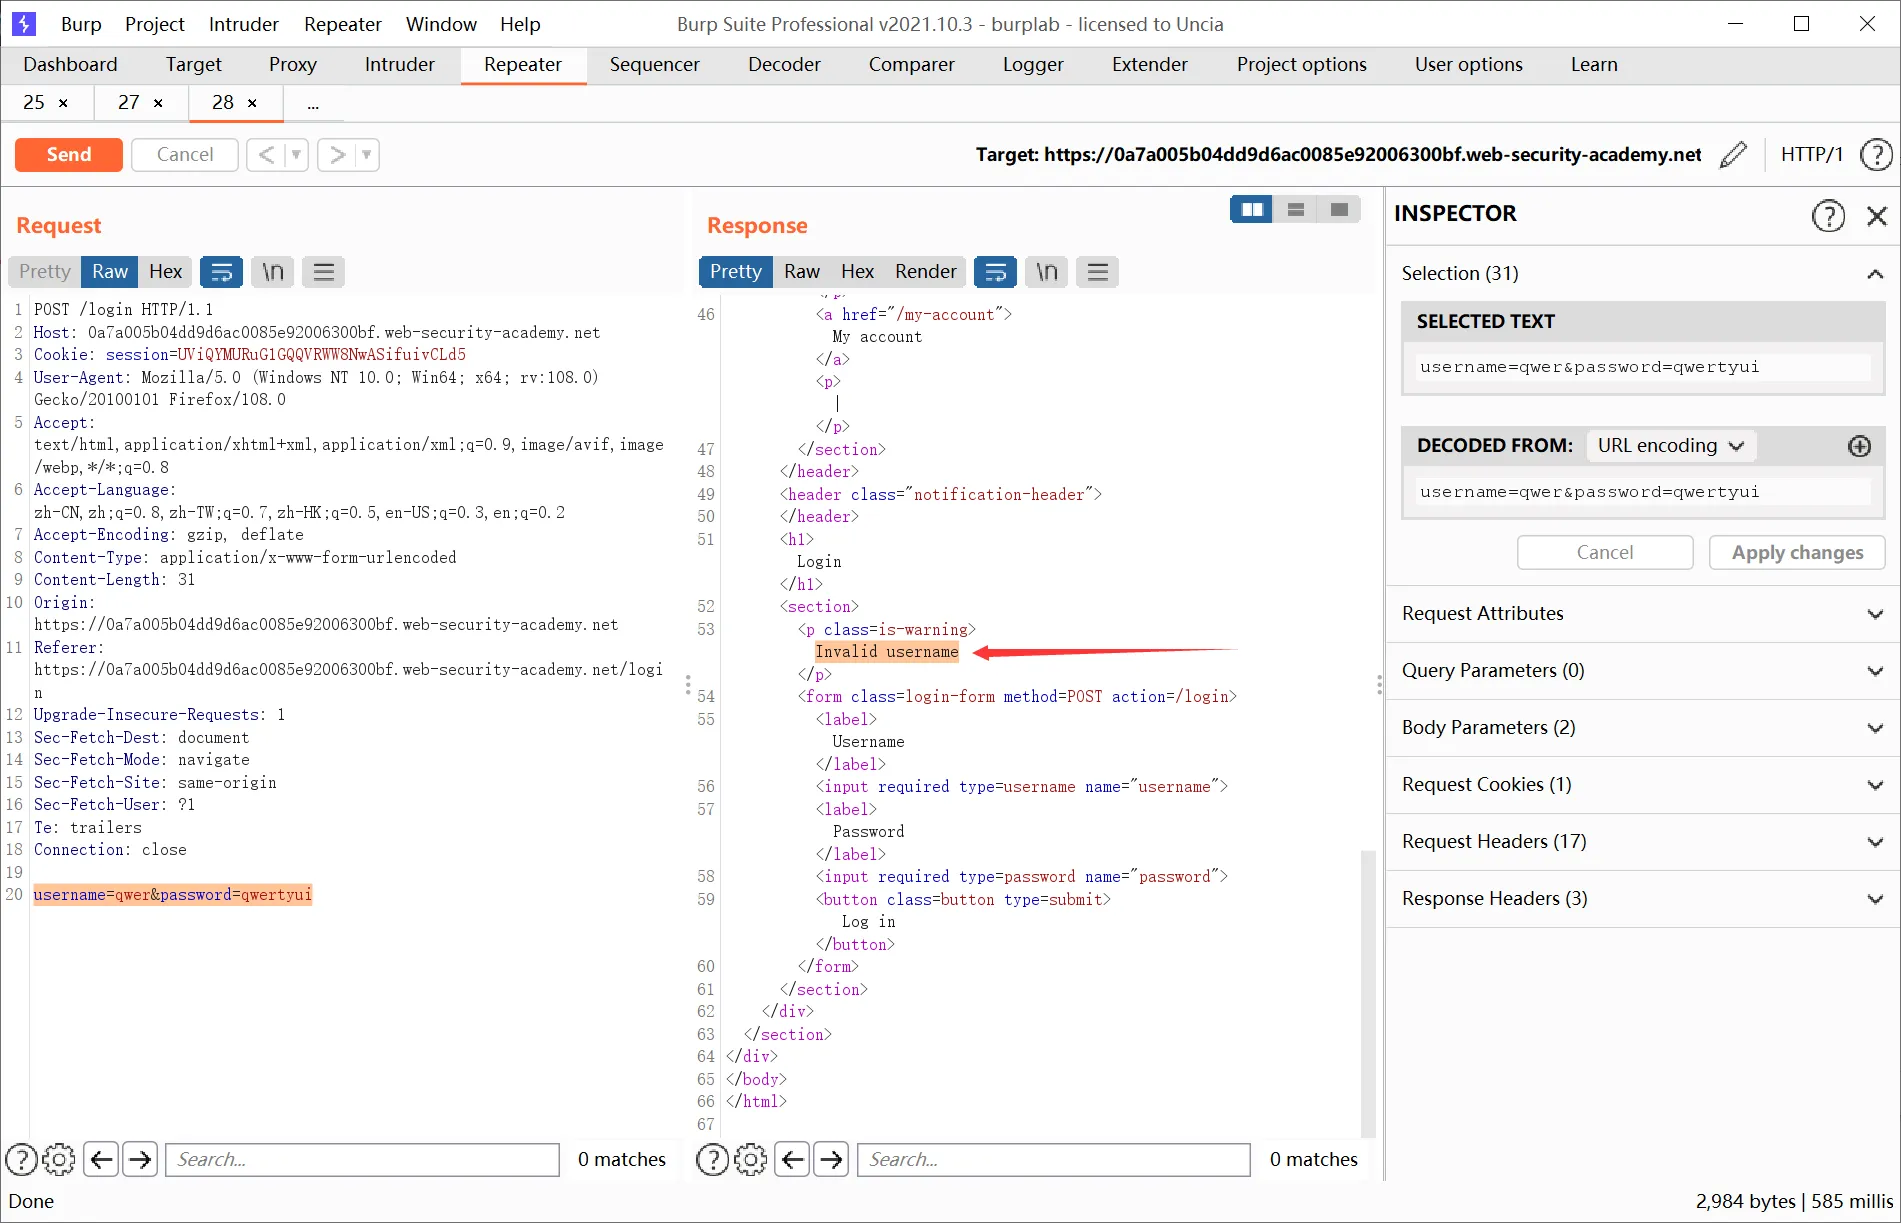Switch to the Decoder tab
The width and height of the screenshot is (1901, 1223).
[784, 65]
